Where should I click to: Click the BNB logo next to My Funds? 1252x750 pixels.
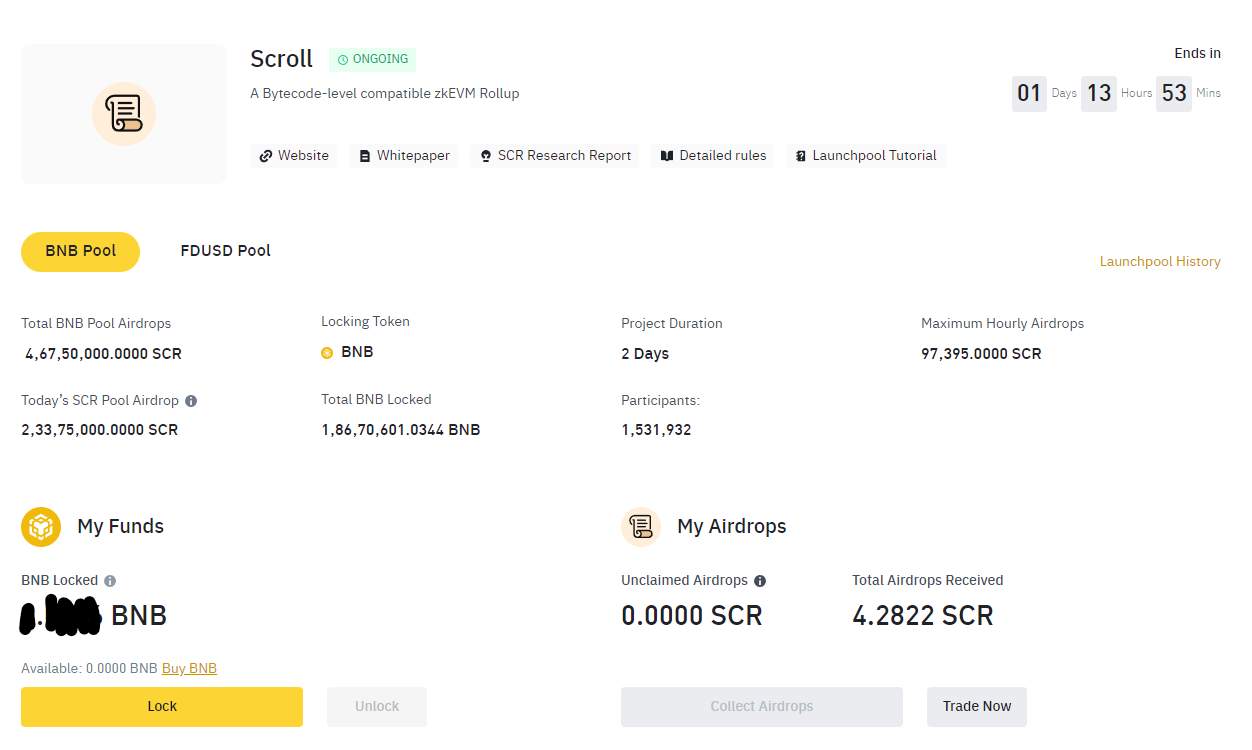pos(41,527)
